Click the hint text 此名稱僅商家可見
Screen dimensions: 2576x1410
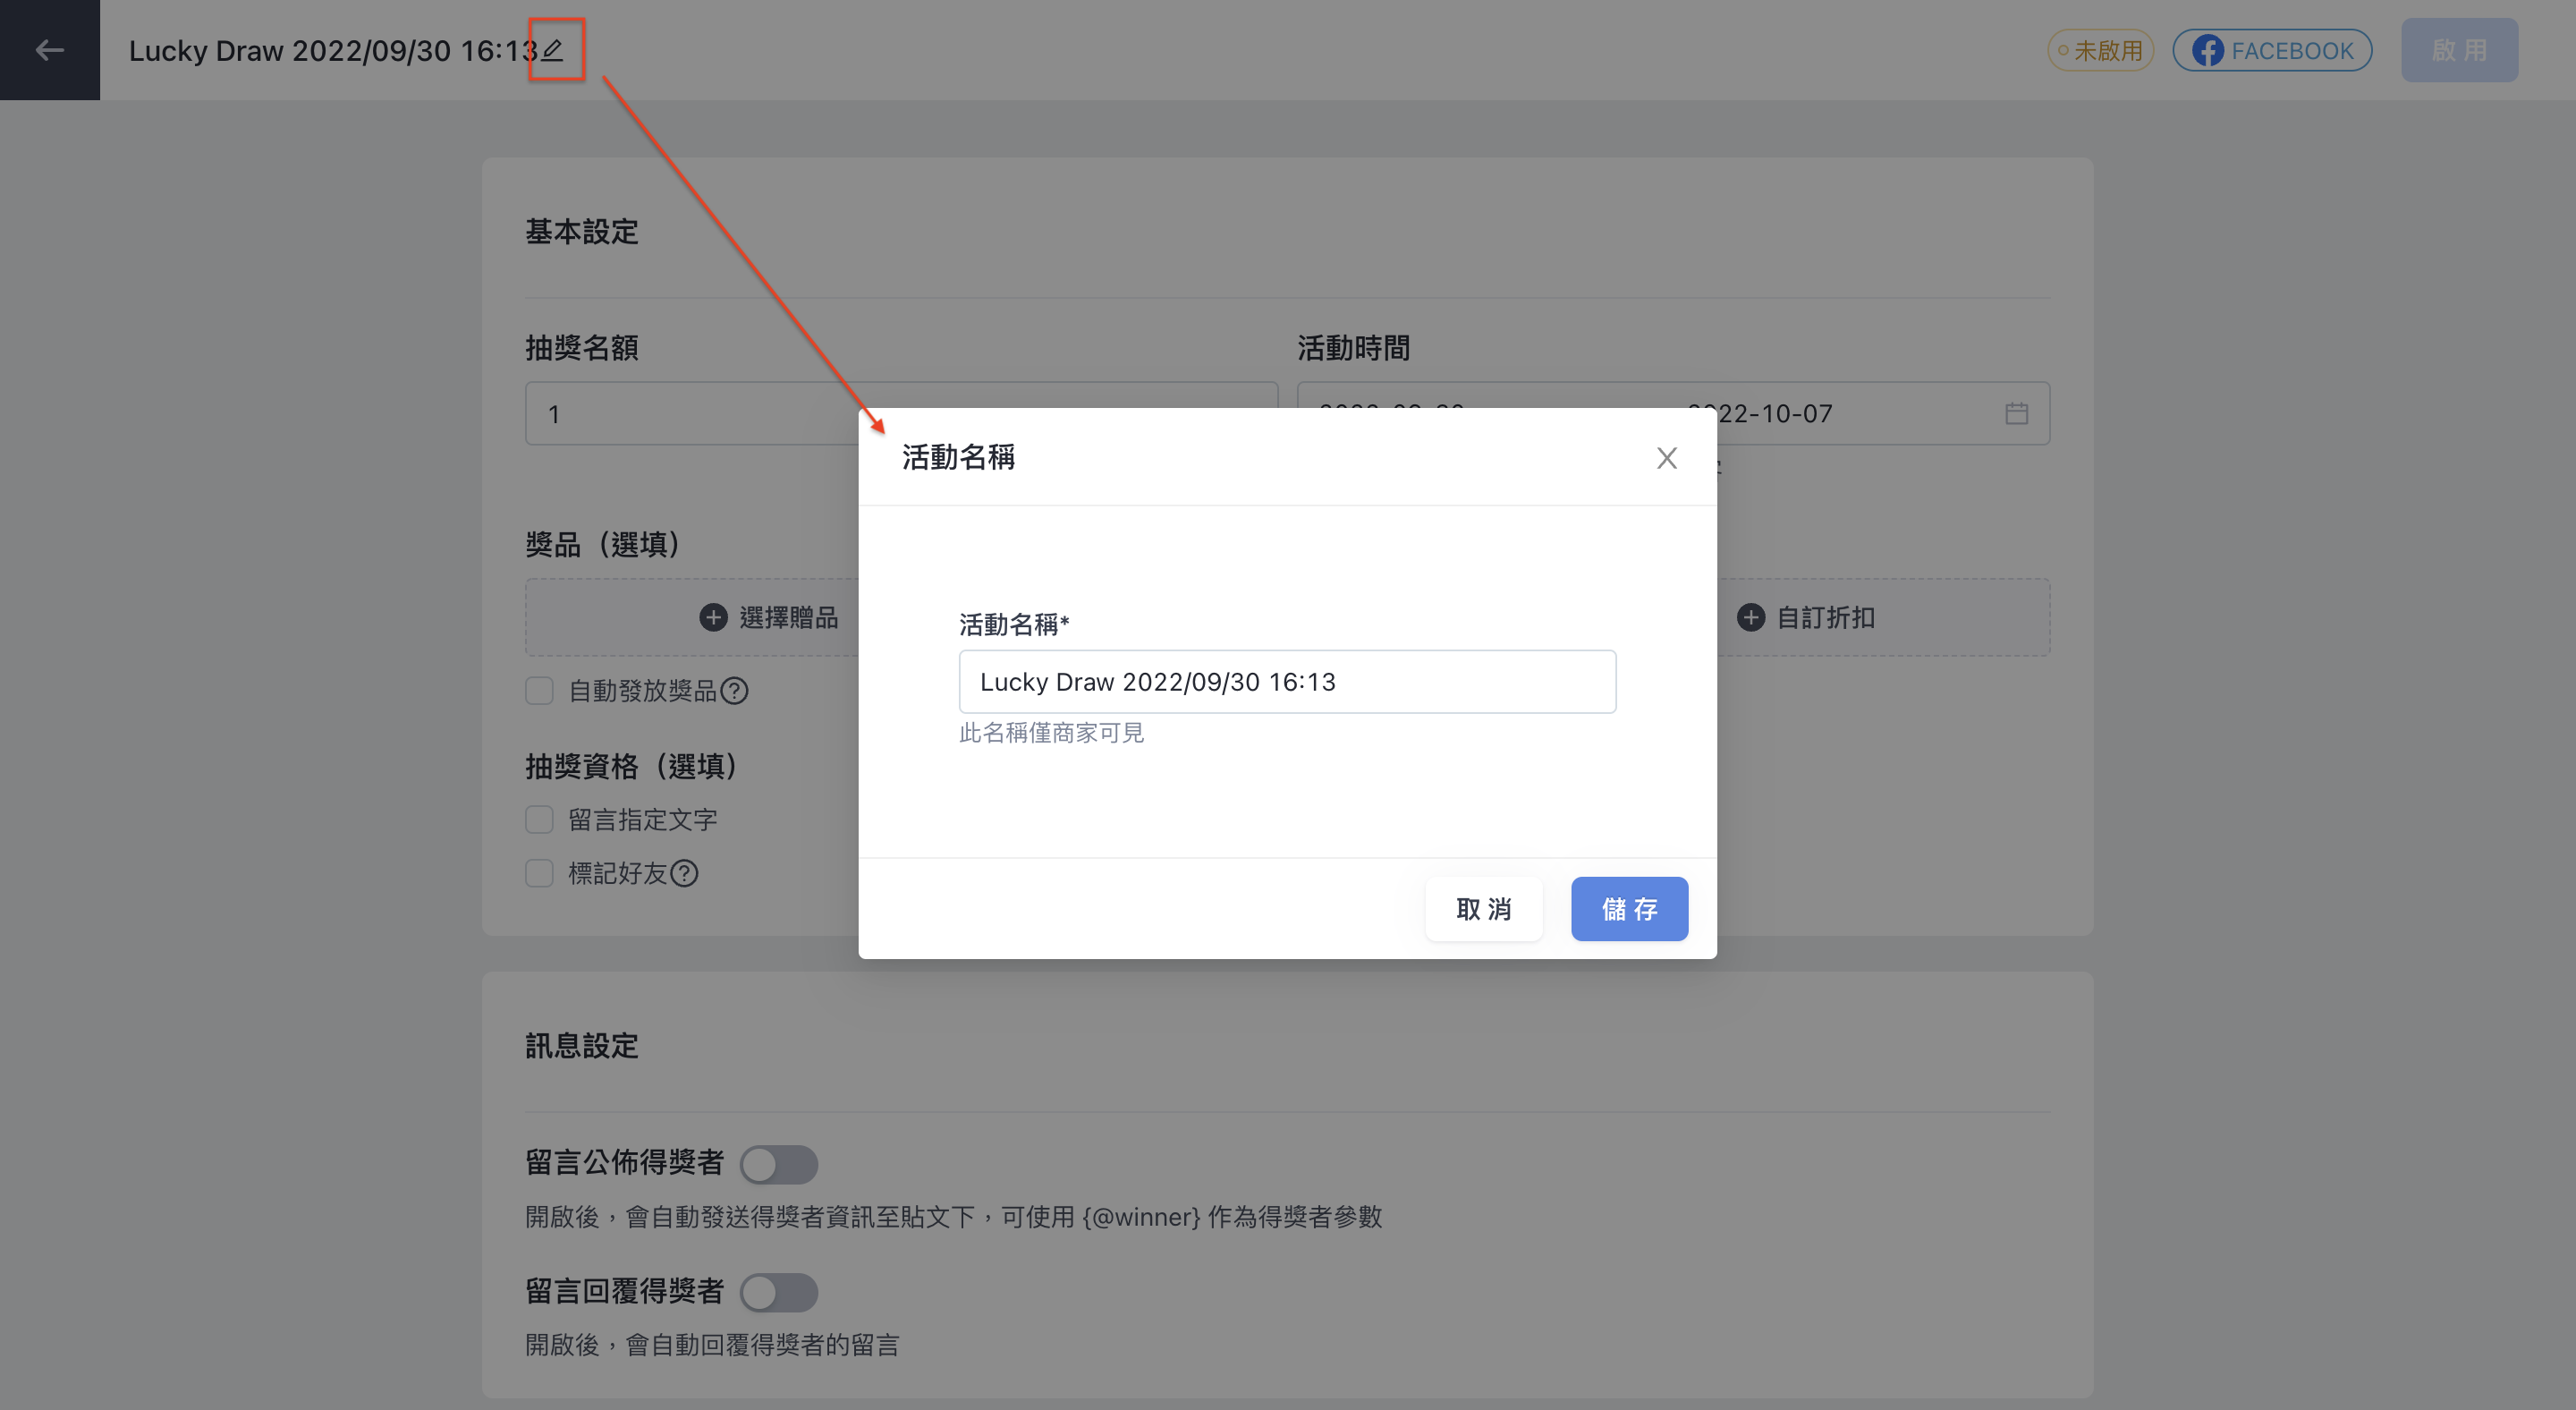1051,733
